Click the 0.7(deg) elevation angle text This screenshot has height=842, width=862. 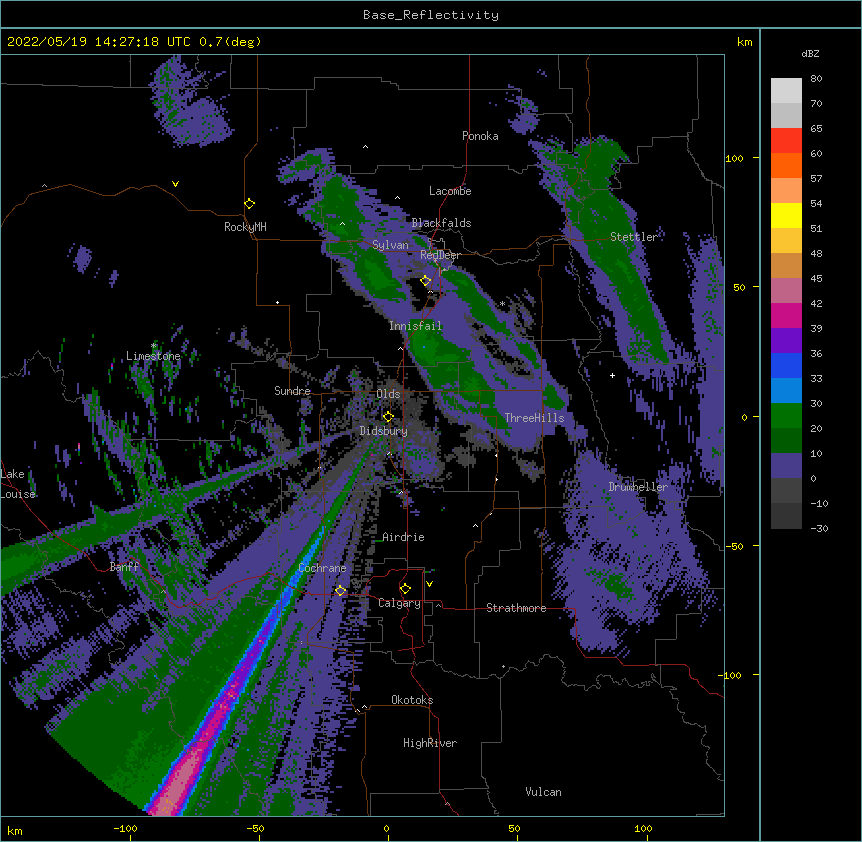click(230, 42)
